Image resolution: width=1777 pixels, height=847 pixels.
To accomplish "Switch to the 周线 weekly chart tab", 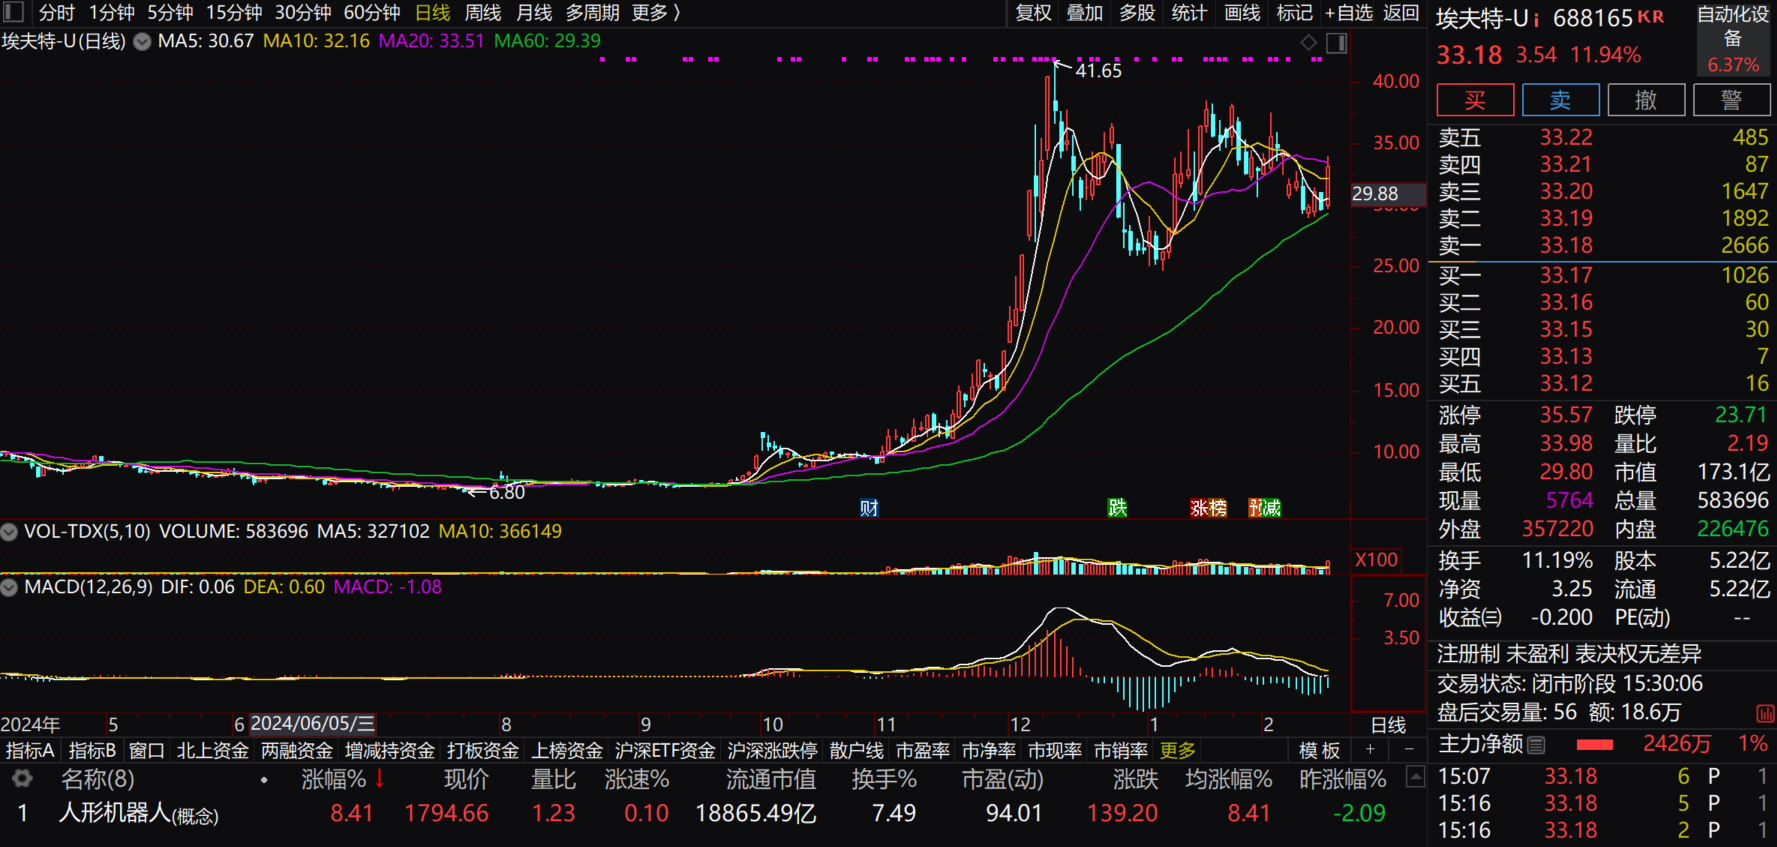I will coord(482,13).
